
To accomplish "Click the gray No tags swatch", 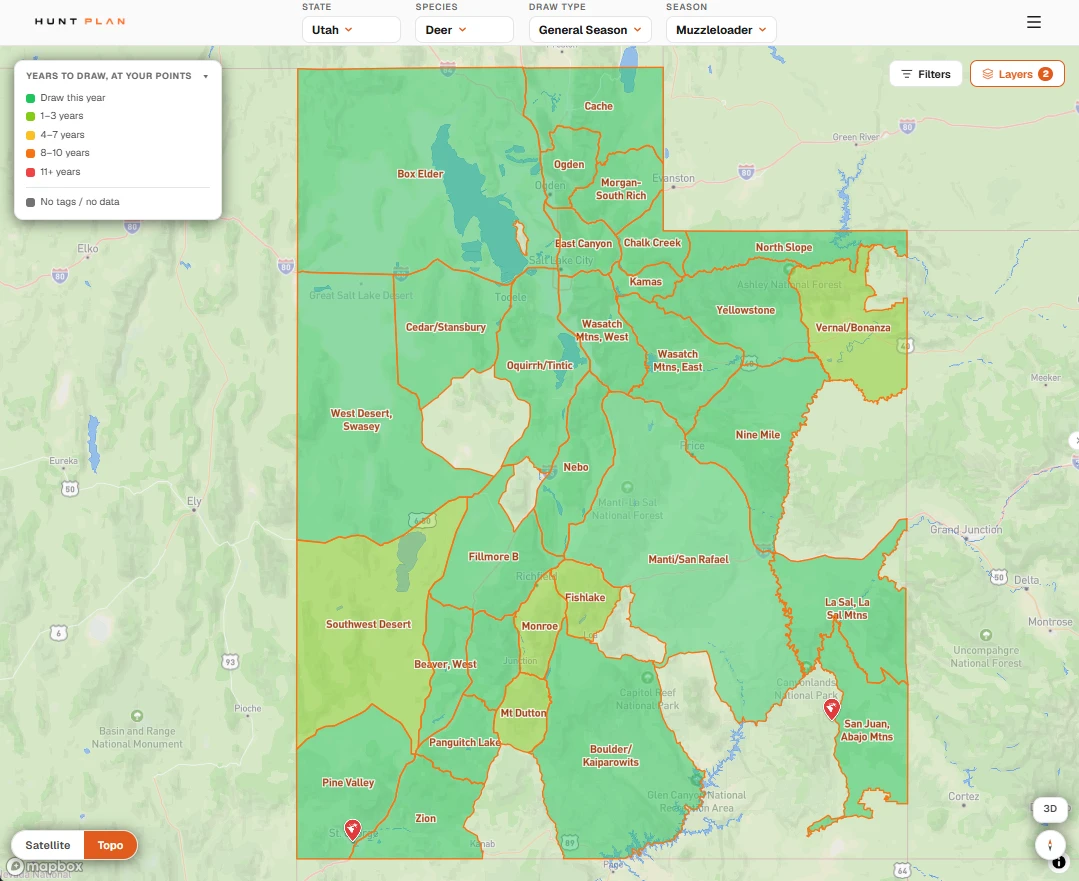I will tap(30, 202).
